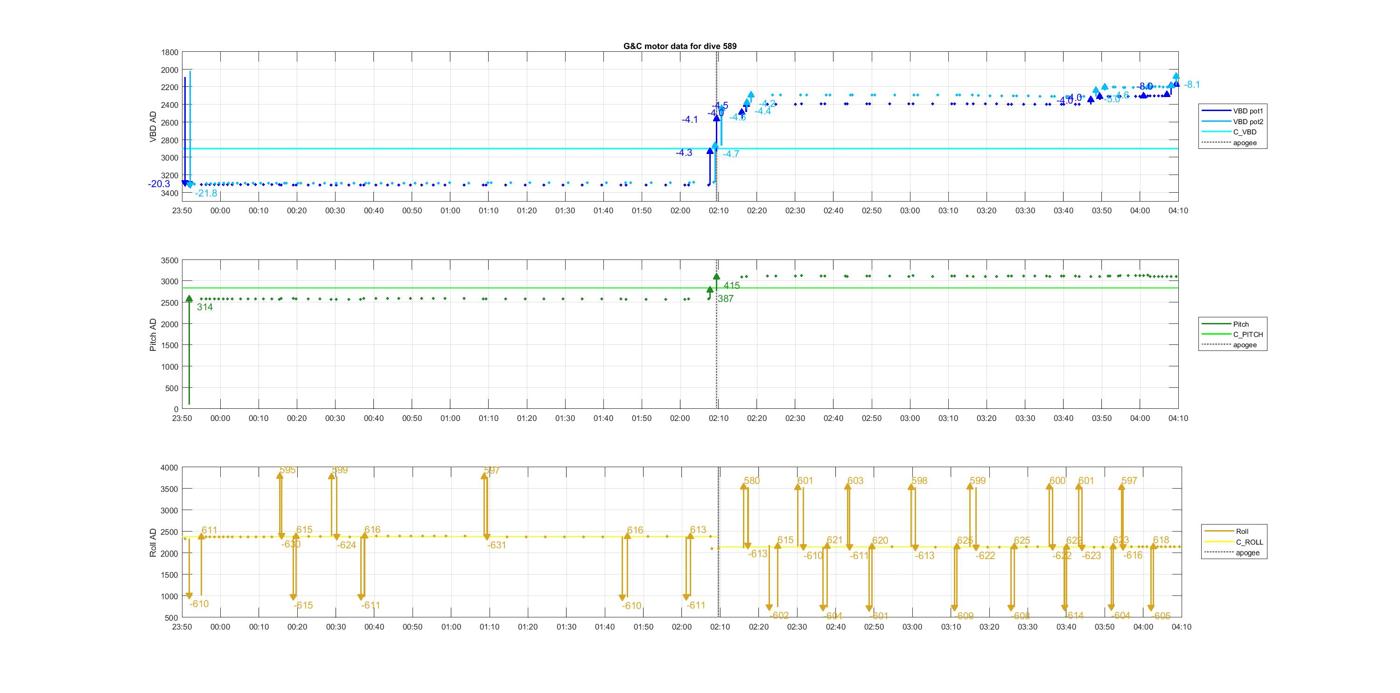Click the -4.1 label near apogee
This screenshot has width=1400, height=693.
tap(690, 120)
